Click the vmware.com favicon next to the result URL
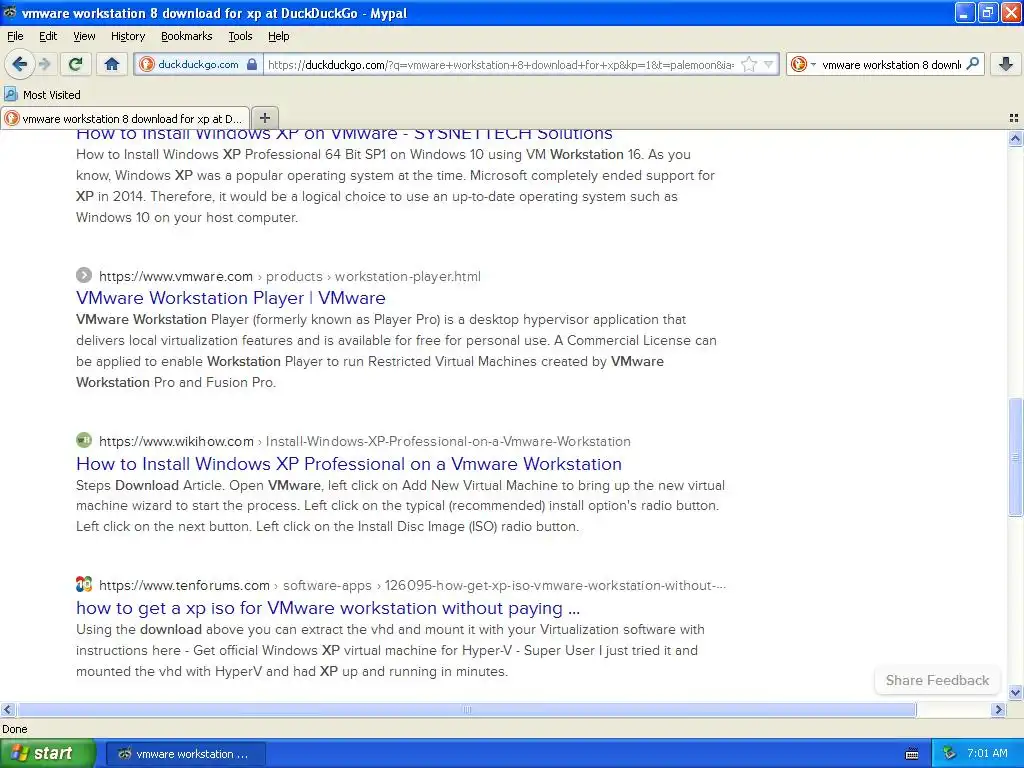Viewport: 1024px width, 768px height. tap(84, 275)
